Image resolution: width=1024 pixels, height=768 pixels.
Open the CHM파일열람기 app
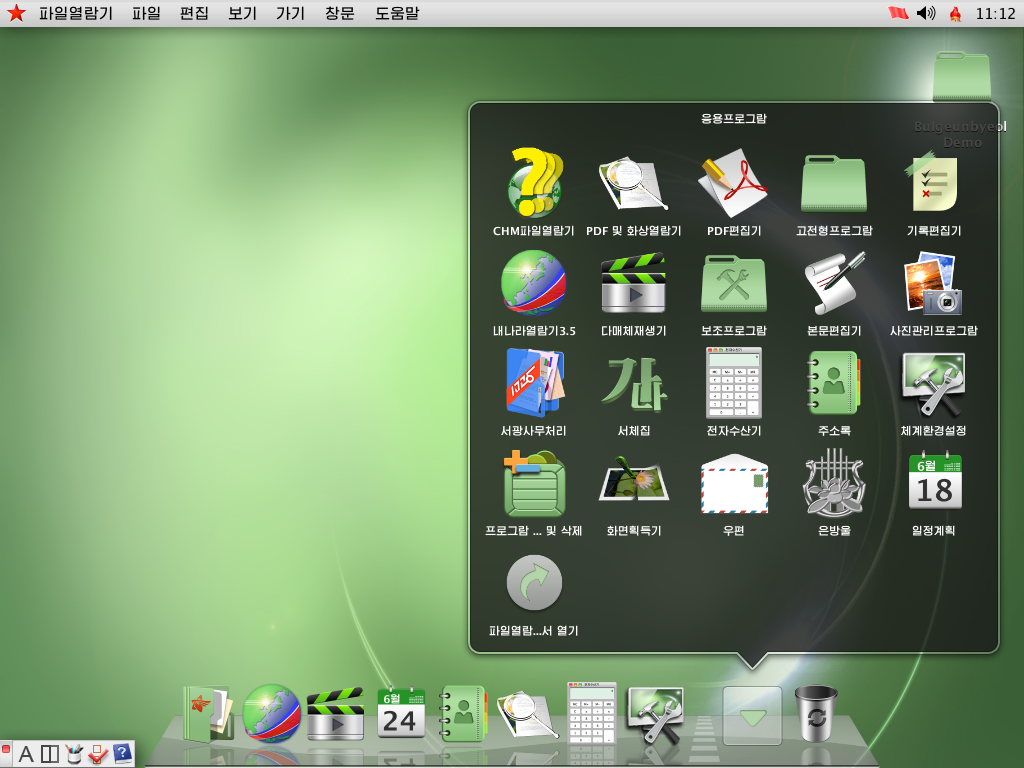click(x=534, y=184)
